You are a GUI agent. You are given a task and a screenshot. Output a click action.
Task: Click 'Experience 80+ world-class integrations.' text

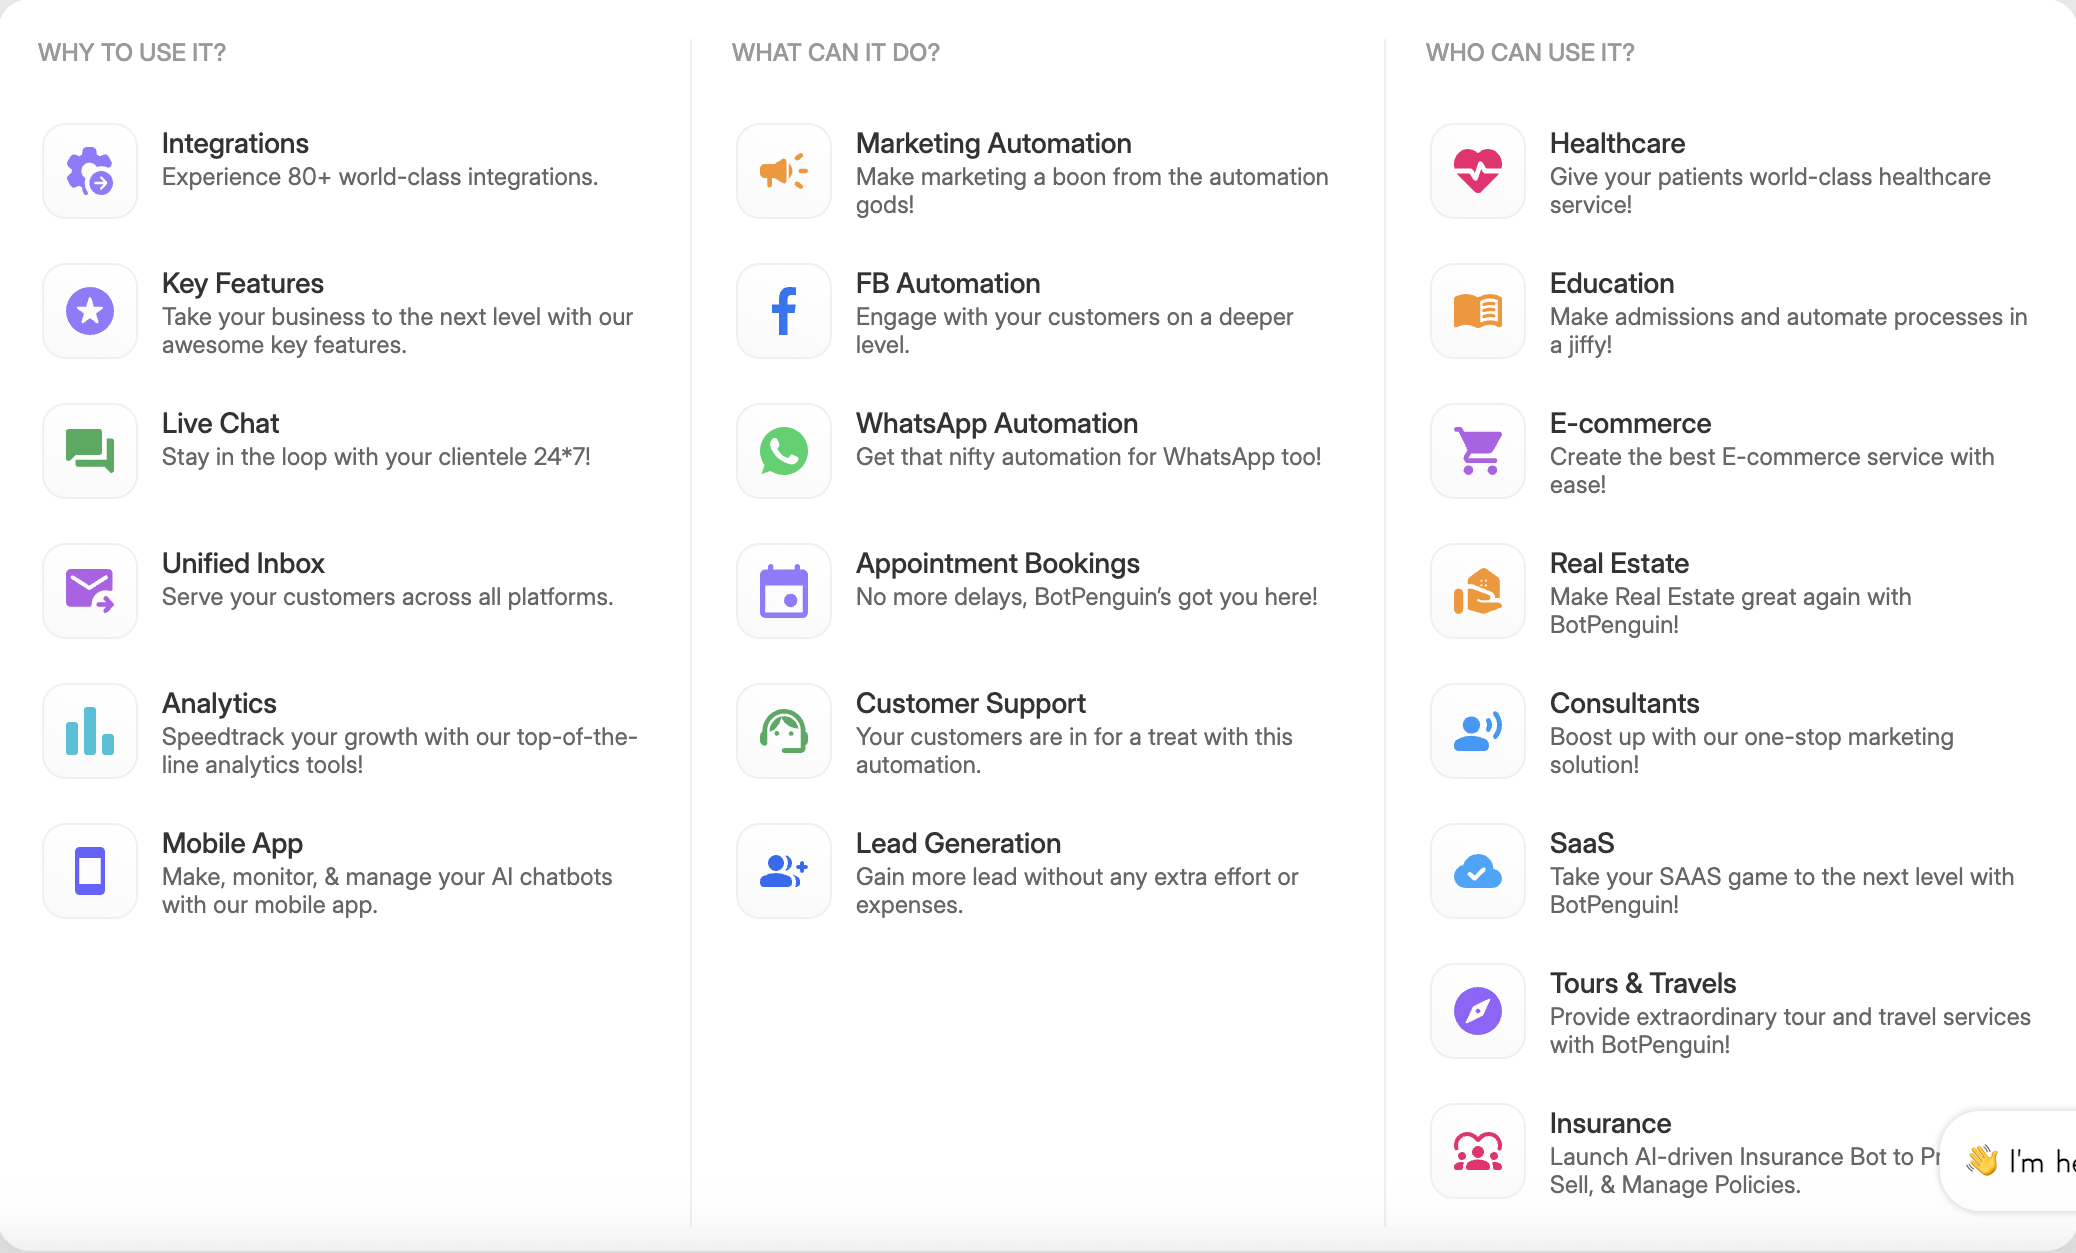click(x=380, y=177)
